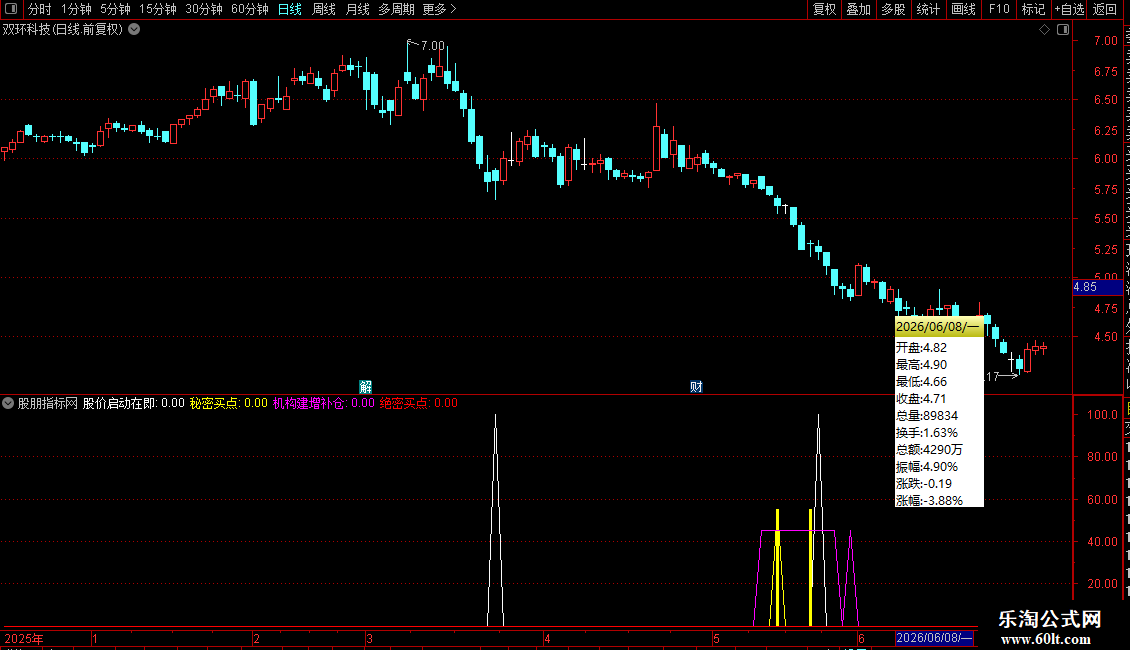Select the 15分钟 period

point(158,9)
